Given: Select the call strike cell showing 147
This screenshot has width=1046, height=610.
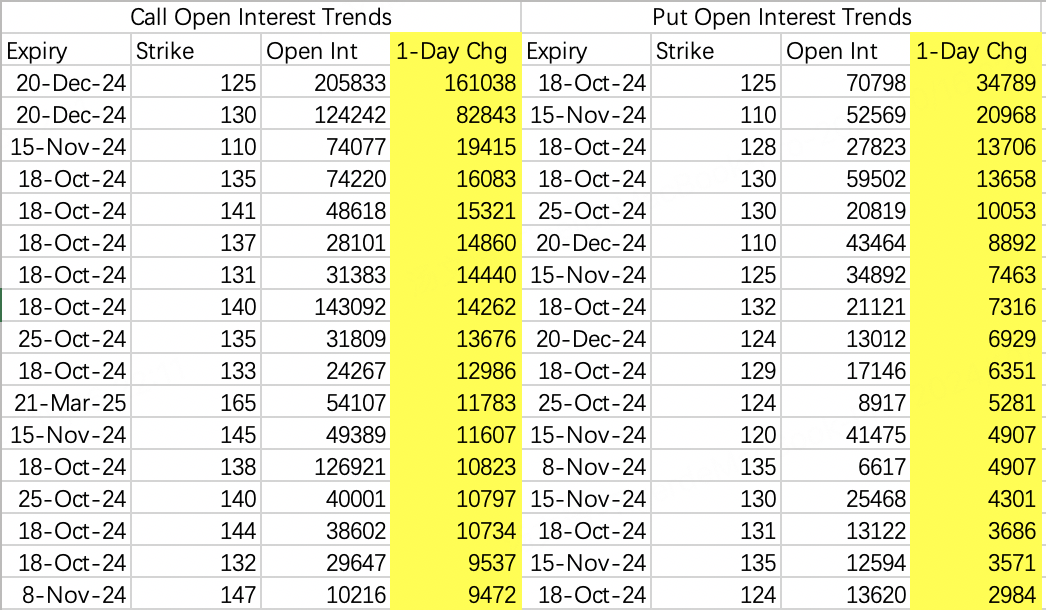Looking at the screenshot, I should (195, 594).
